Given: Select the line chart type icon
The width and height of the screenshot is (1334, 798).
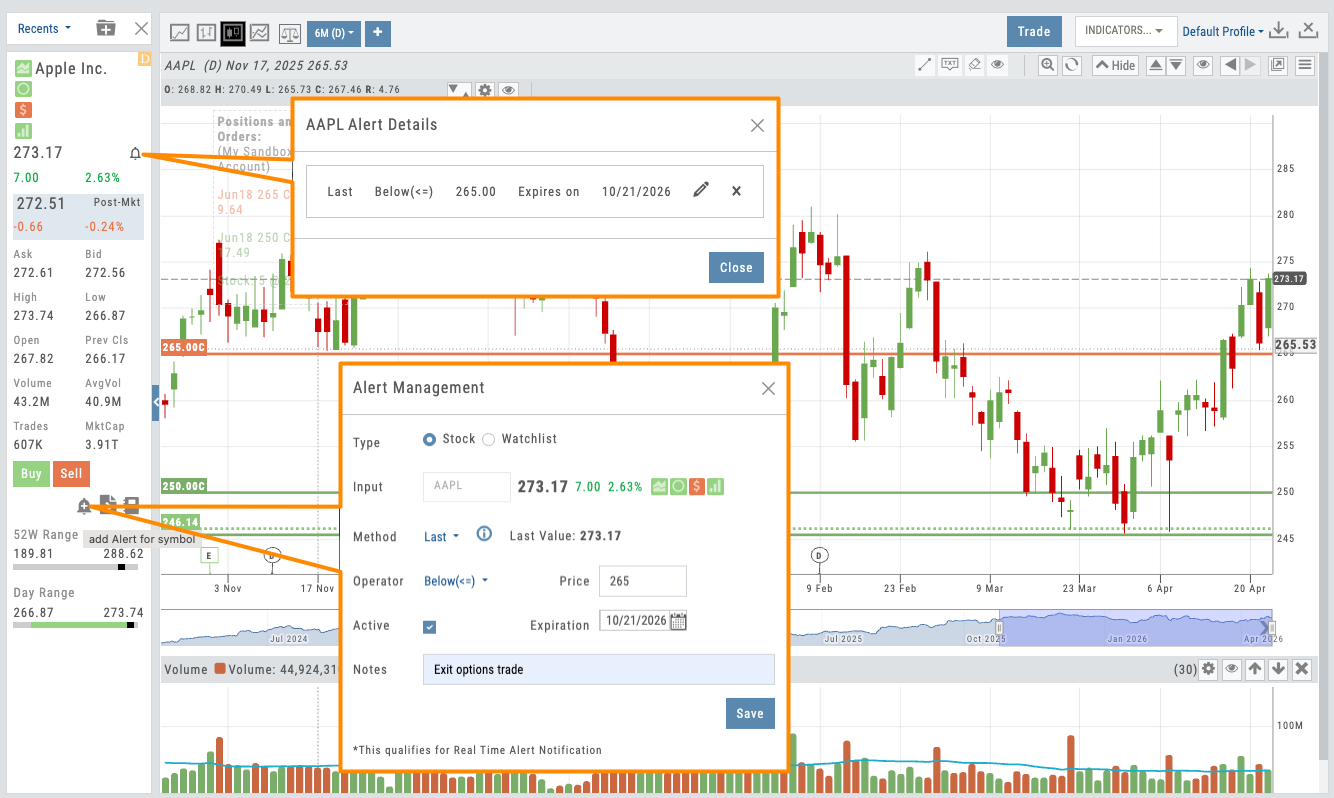Looking at the screenshot, I should click(x=180, y=33).
